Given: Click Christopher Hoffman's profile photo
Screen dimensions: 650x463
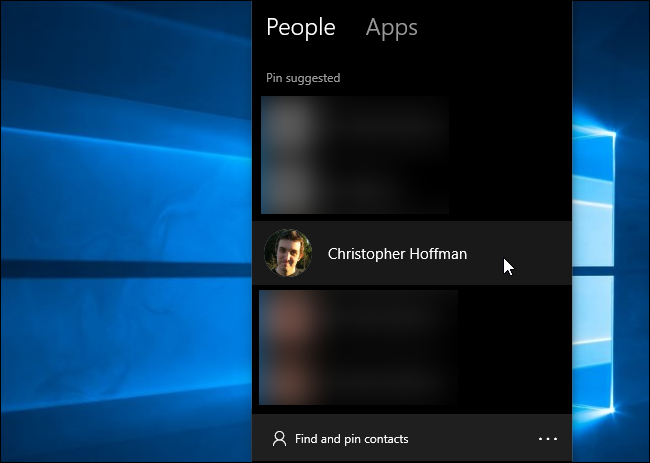Looking at the screenshot, I should 288,253.
